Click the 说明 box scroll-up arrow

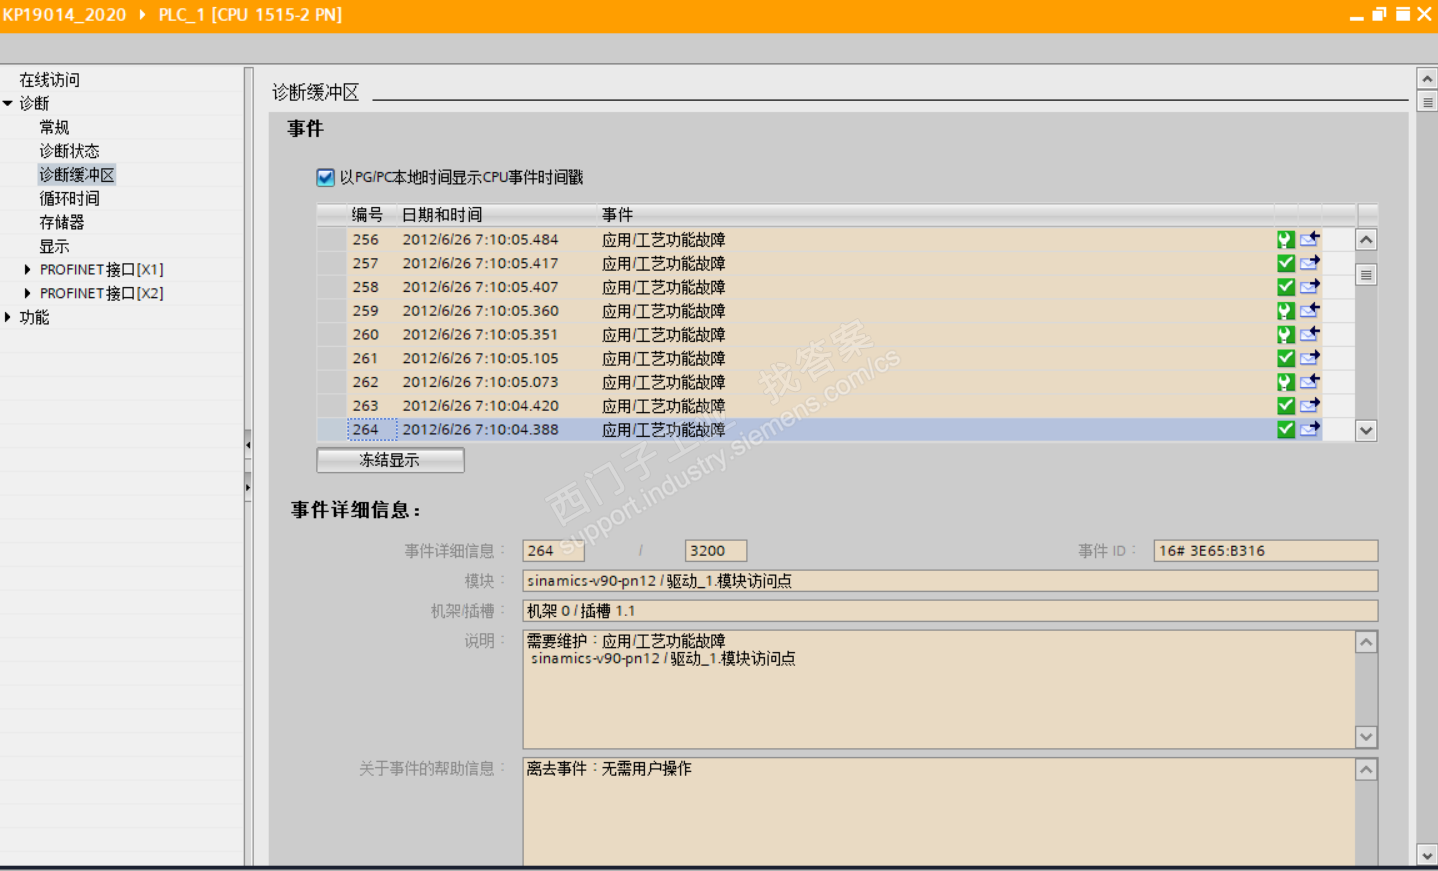point(1366,642)
